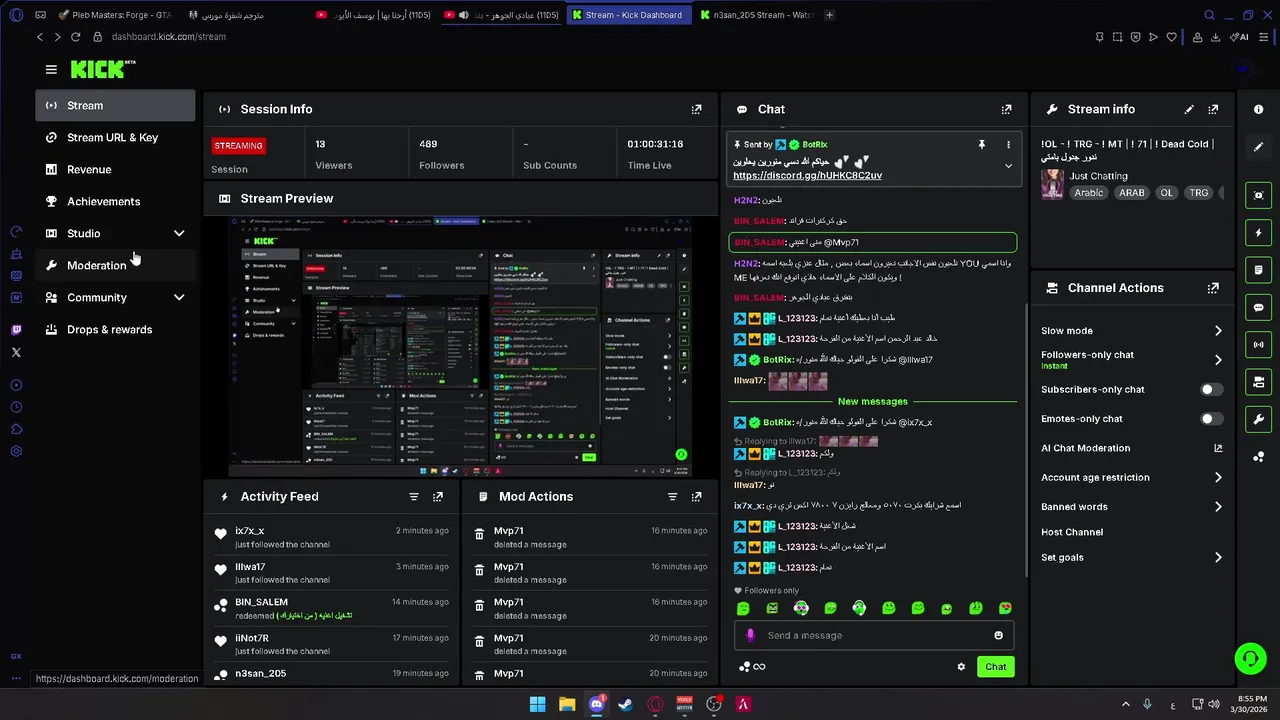Viewport: 1280px width, 720px height.
Task: Click the pencil edit-layout icon in the right sidebar
Action: [x=1259, y=147]
